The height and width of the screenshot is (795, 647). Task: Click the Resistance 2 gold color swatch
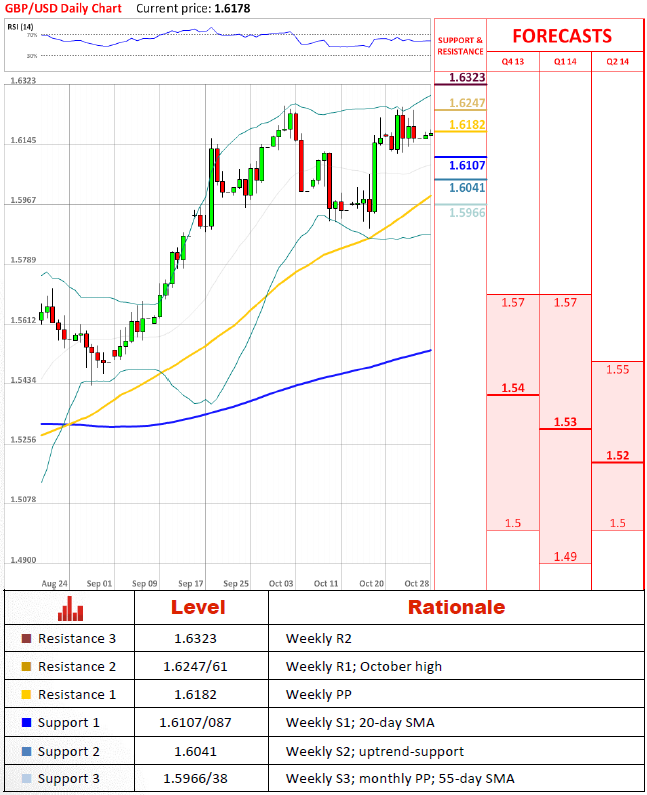point(26,666)
